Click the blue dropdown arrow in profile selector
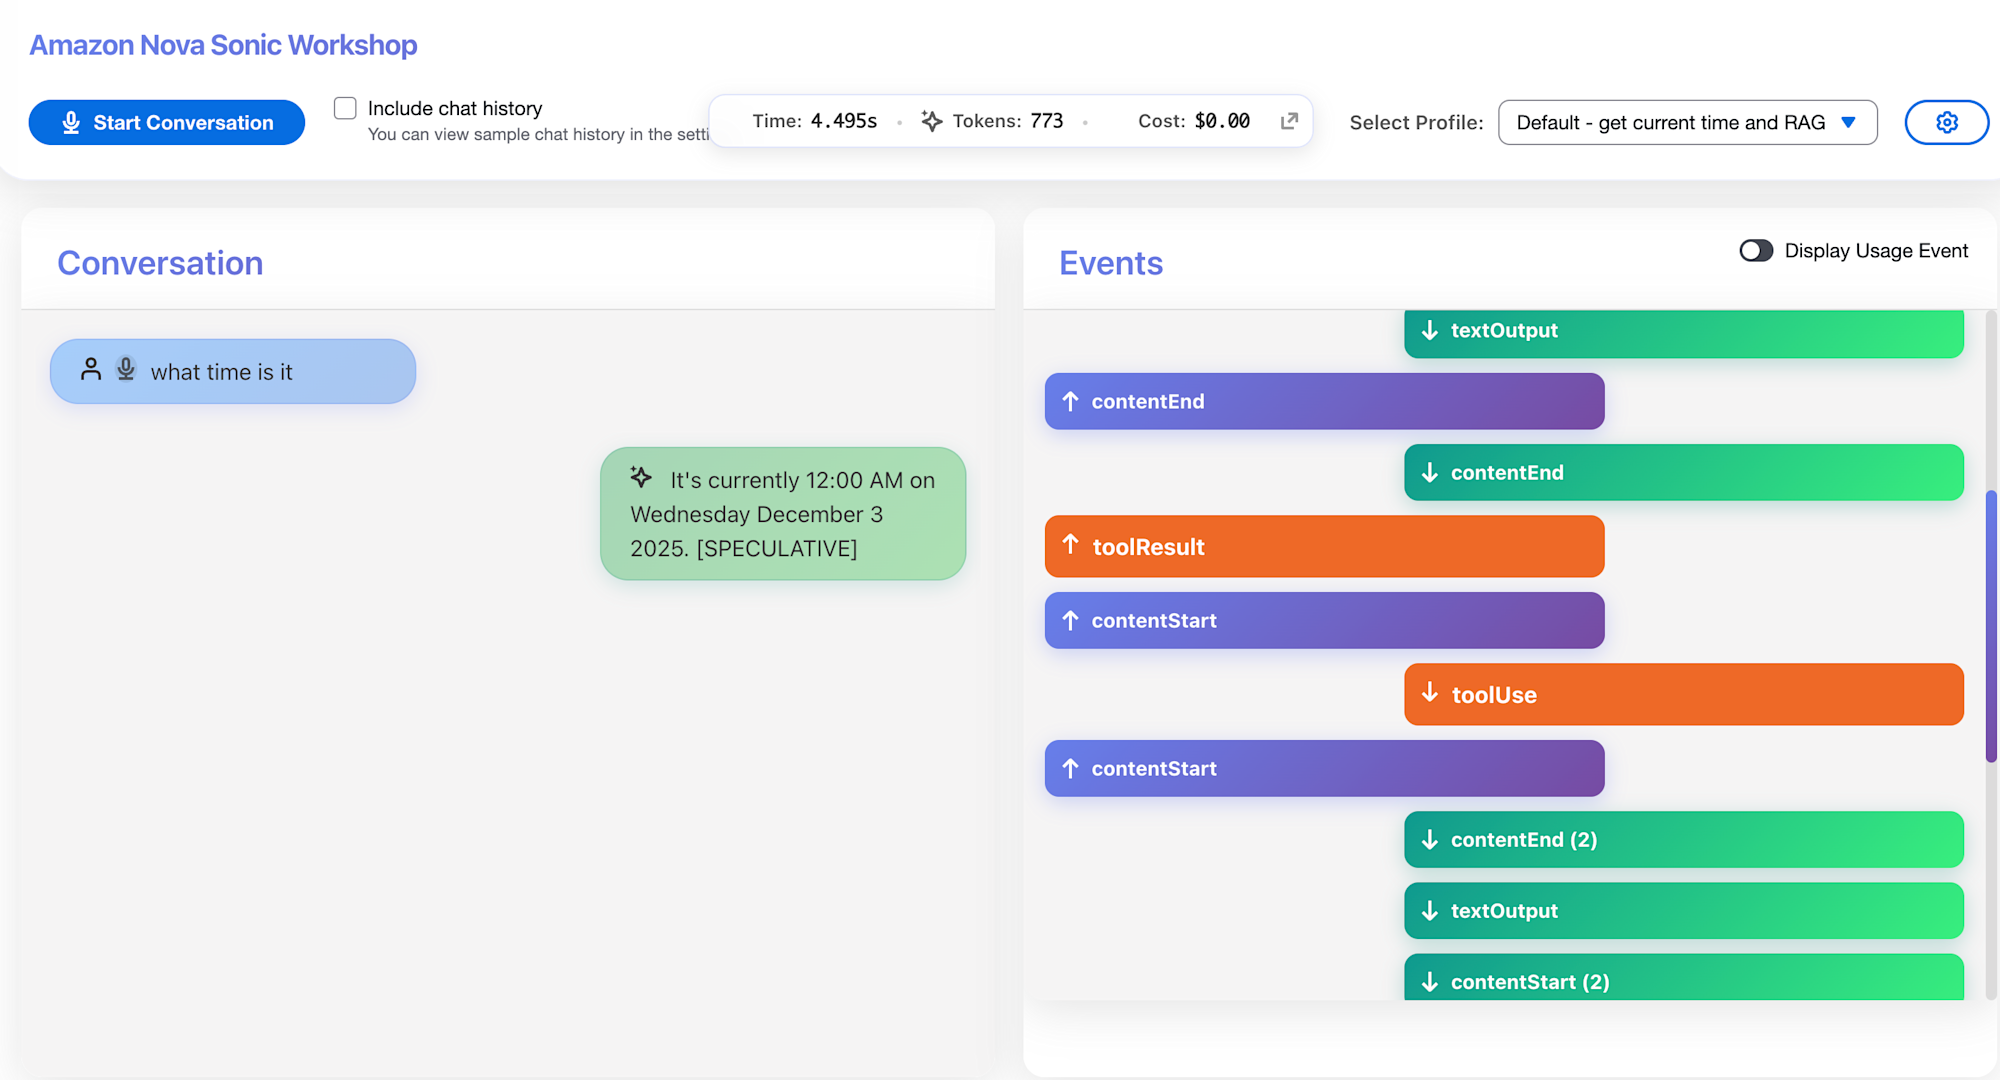Viewport: 2000px width, 1080px height. (x=1848, y=122)
